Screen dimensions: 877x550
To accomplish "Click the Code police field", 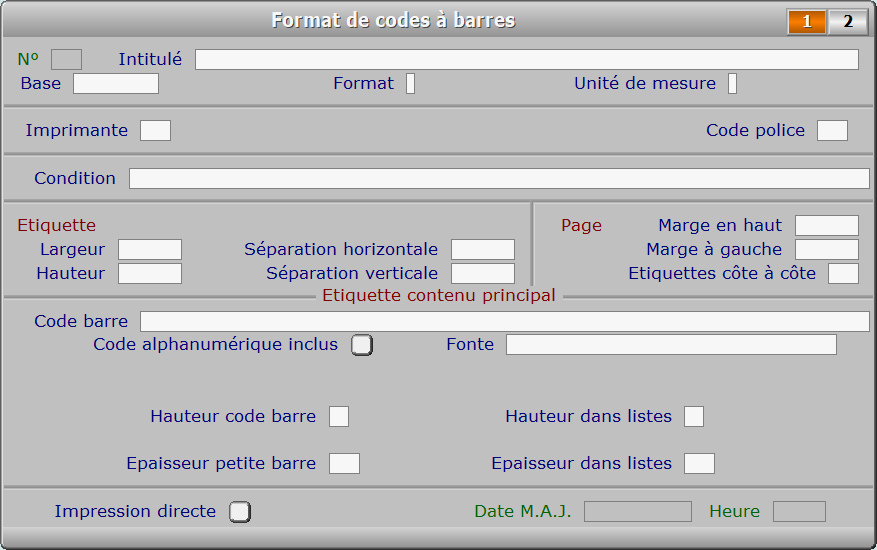I will [x=832, y=130].
